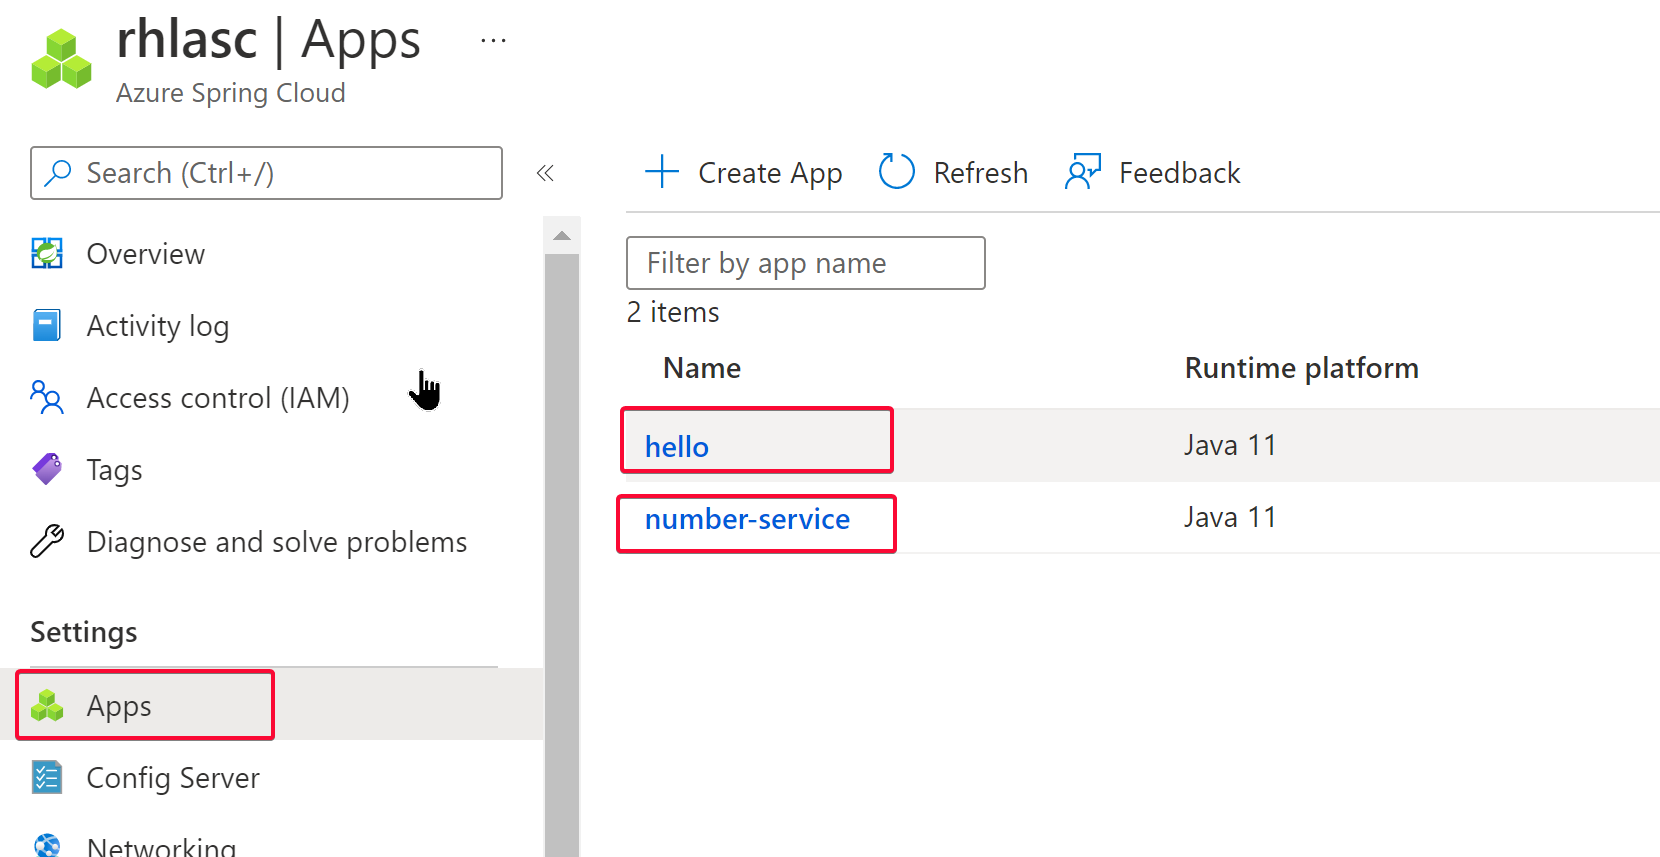This screenshot has height=857, width=1660.
Task: Click the Azure Spring Cloud cubes logo
Action: tap(61, 59)
